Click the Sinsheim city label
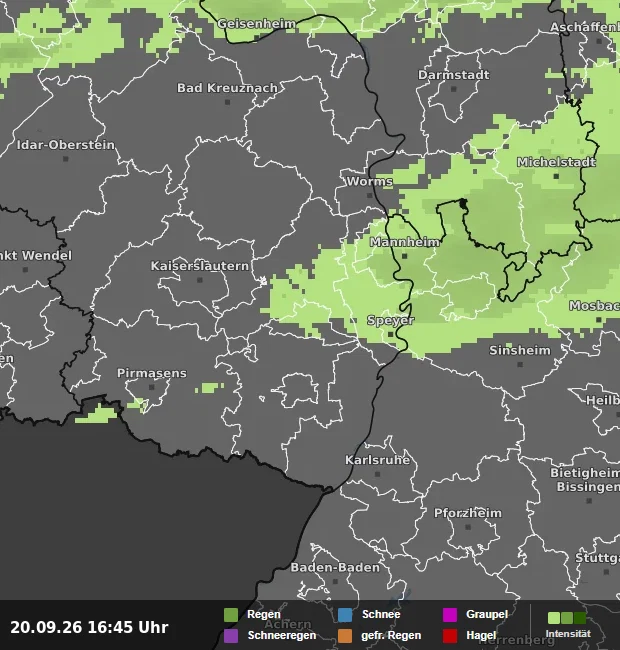The height and width of the screenshot is (650, 620). [520, 350]
